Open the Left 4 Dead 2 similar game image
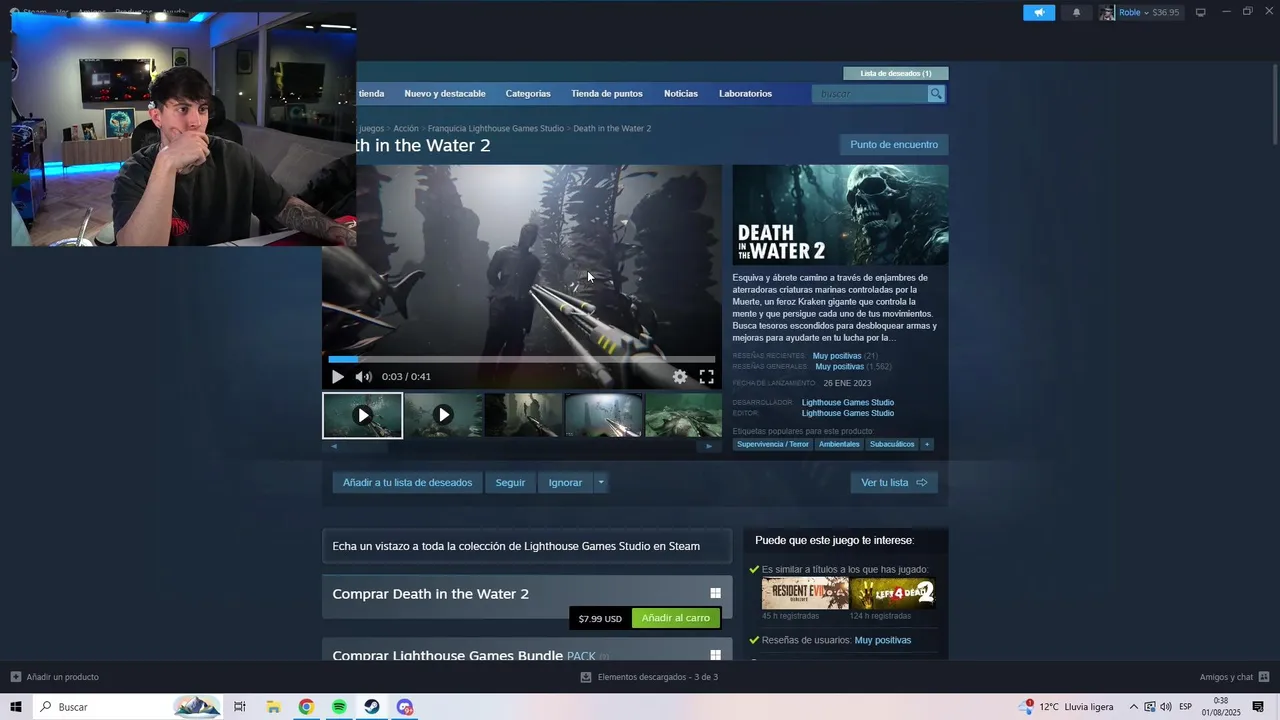The width and height of the screenshot is (1280, 720). [892, 593]
